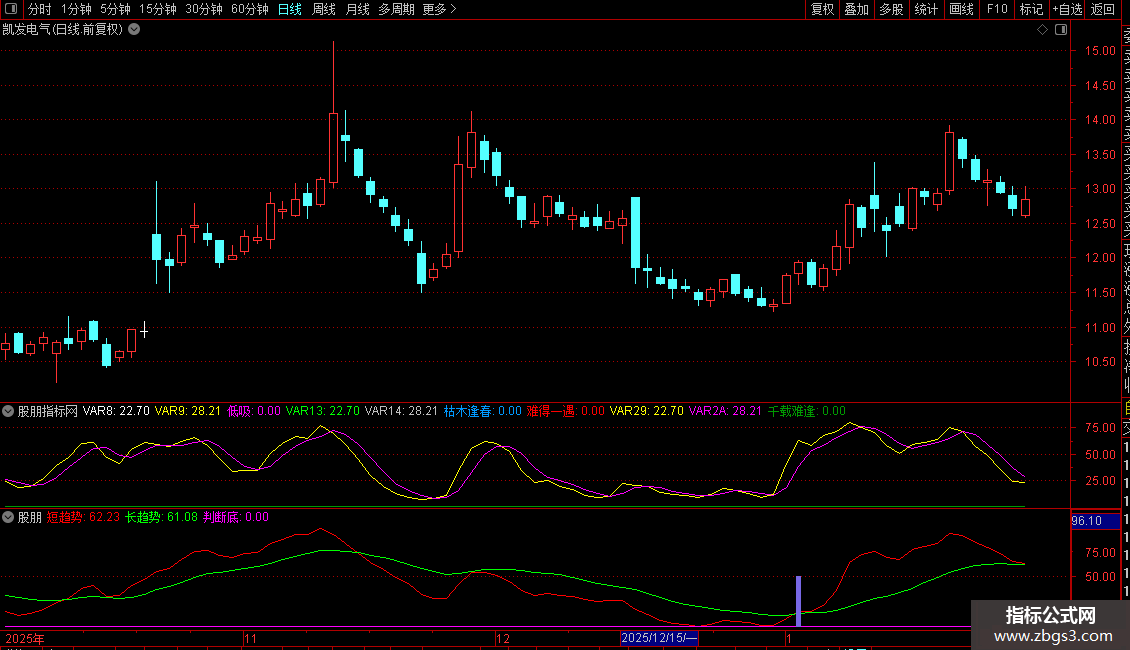The height and width of the screenshot is (650, 1130).
Task: Open the 画线 drawing tools
Action: pos(961,9)
